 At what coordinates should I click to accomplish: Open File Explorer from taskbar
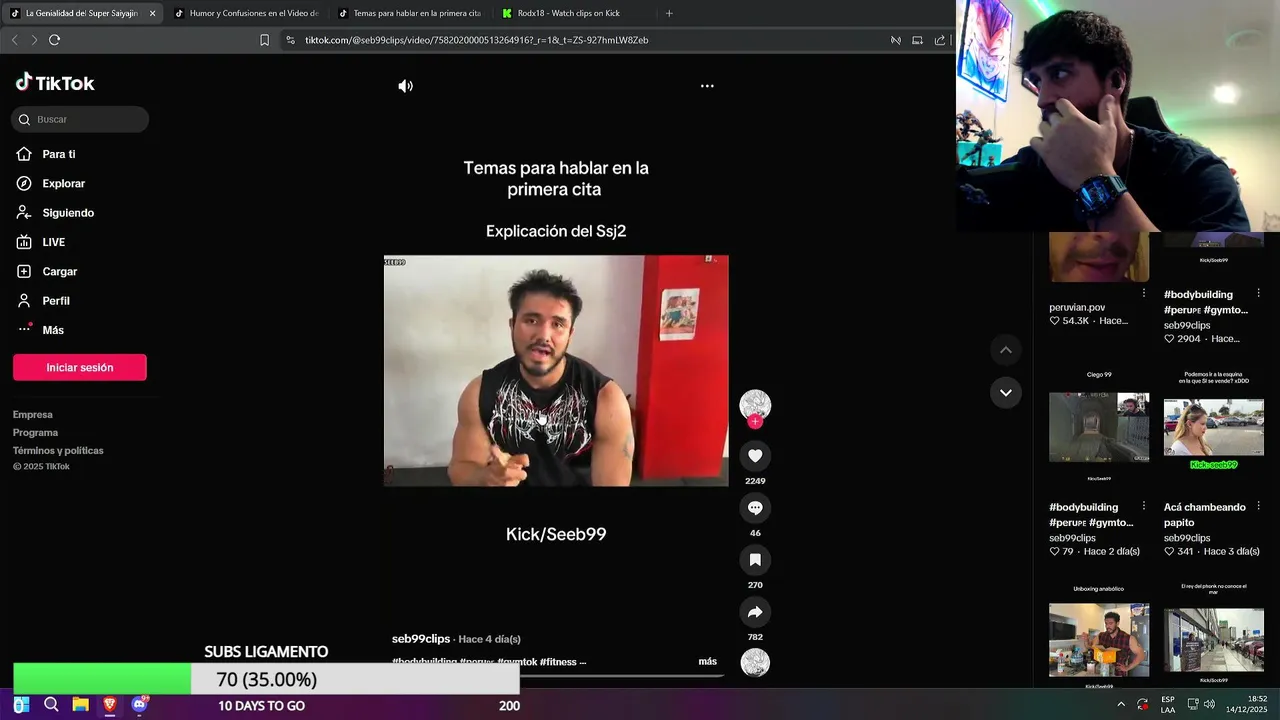pyautogui.click(x=80, y=705)
